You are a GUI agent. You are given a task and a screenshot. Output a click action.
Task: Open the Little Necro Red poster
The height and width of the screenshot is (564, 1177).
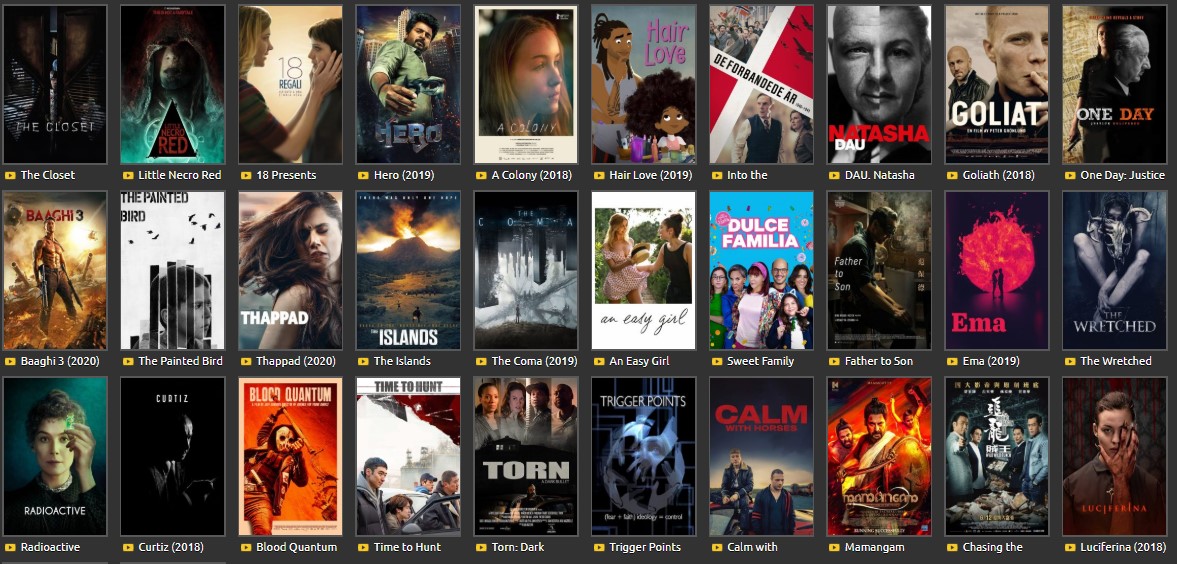point(173,84)
